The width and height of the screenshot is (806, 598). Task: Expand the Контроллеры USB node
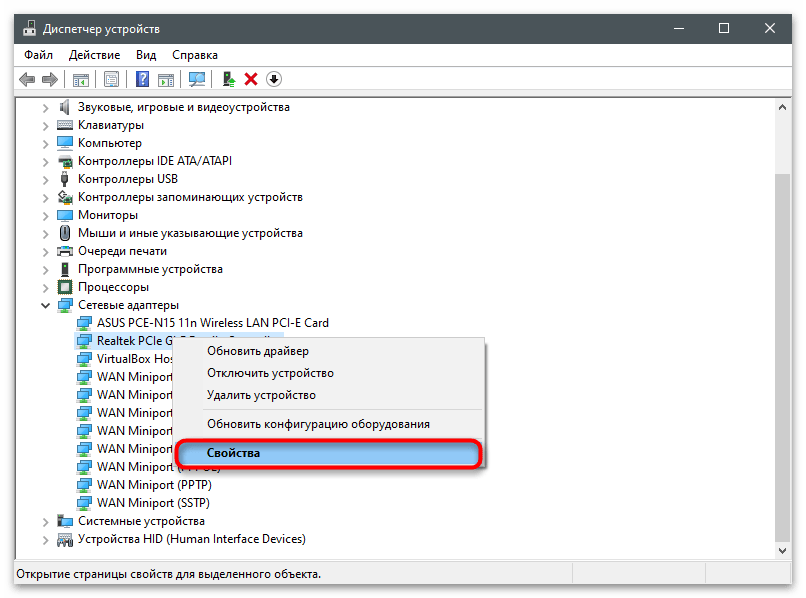click(x=45, y=179)
